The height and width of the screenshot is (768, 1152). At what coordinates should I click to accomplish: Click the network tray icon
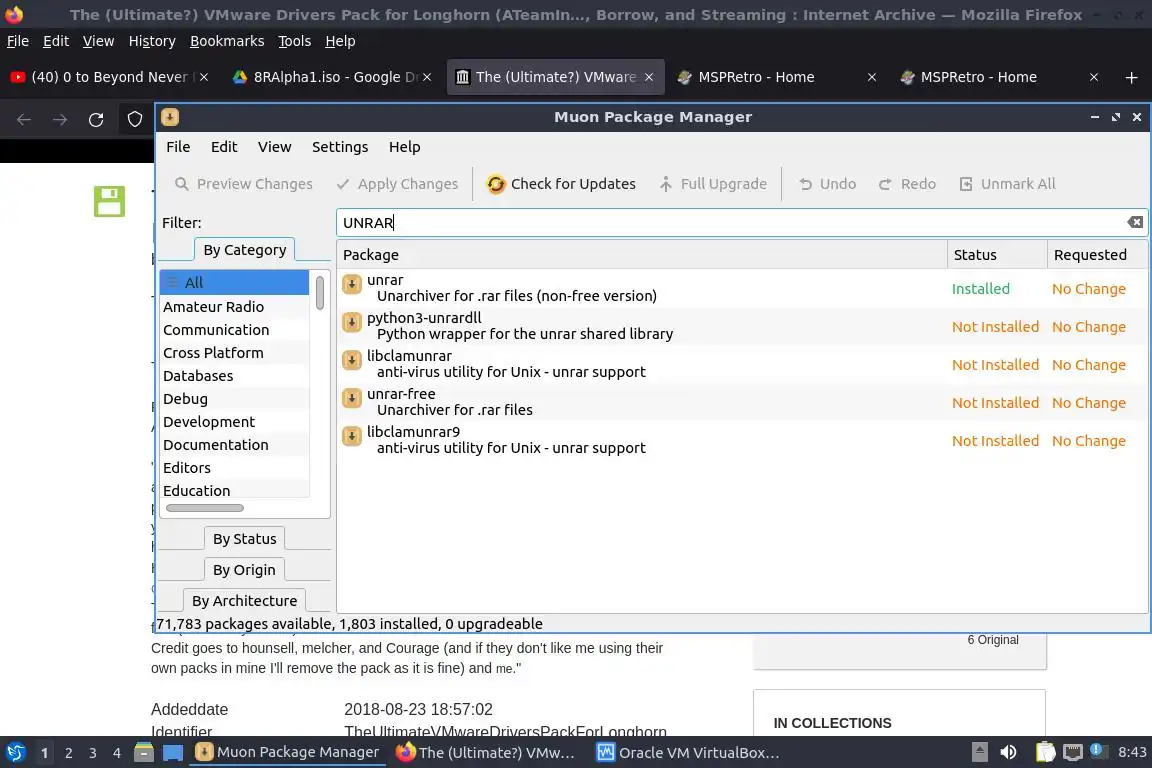click(1073, 752)
